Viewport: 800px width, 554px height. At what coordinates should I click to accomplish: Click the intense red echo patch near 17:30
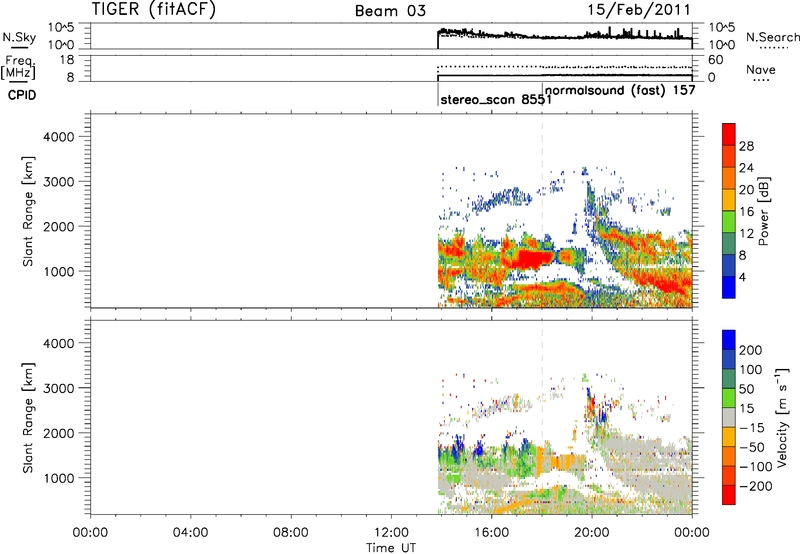click(532, 259)
